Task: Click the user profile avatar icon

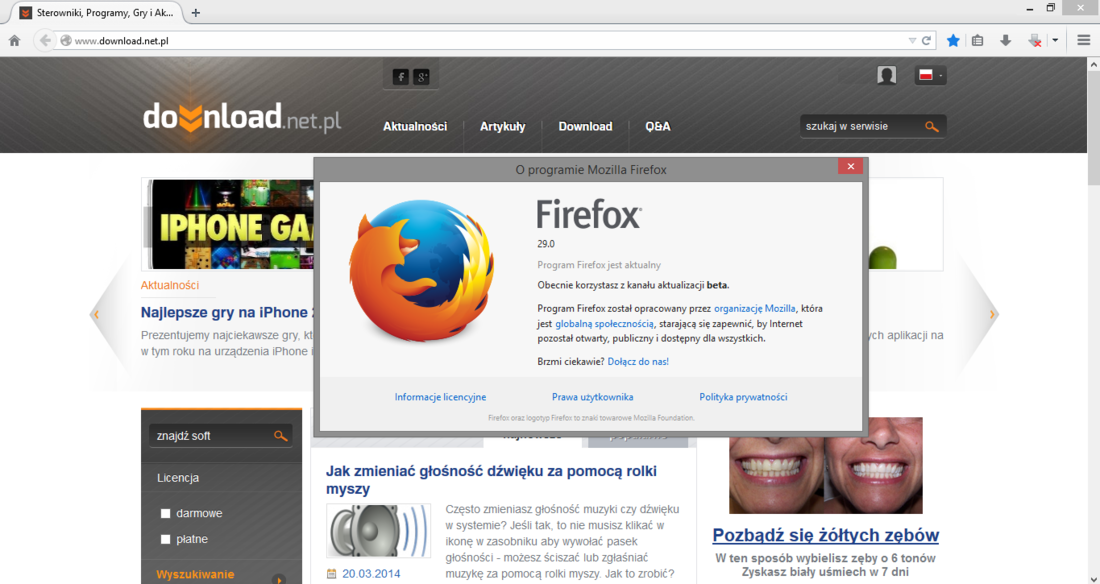Action: [x=887, y=75]
